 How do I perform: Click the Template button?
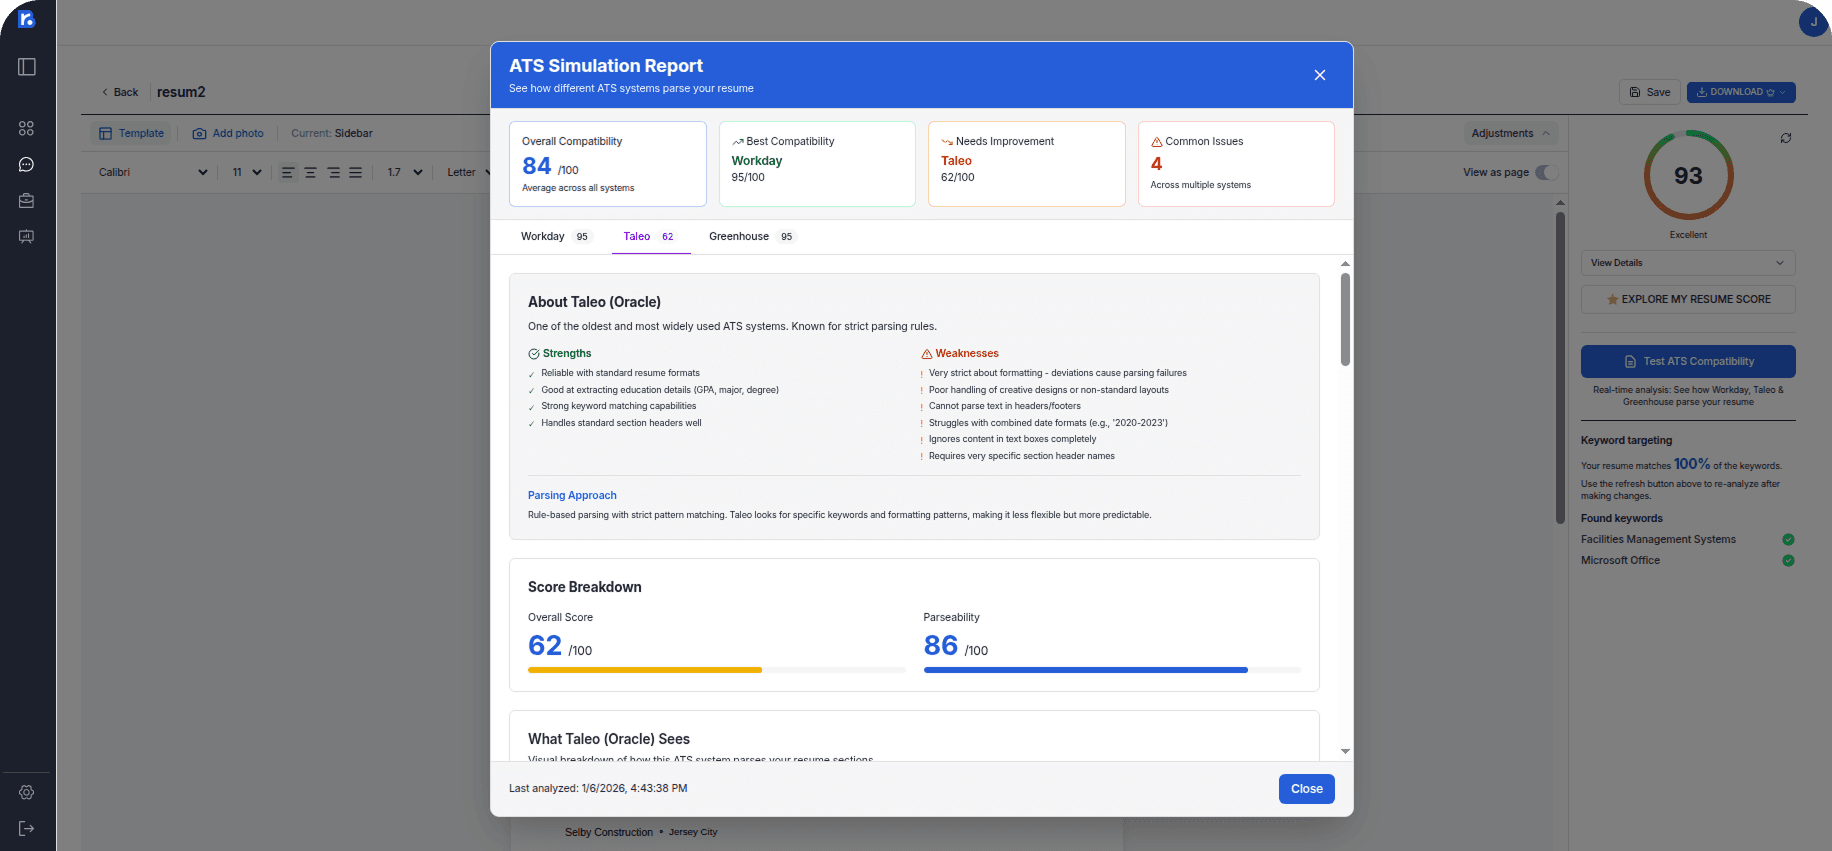point(131,133)
